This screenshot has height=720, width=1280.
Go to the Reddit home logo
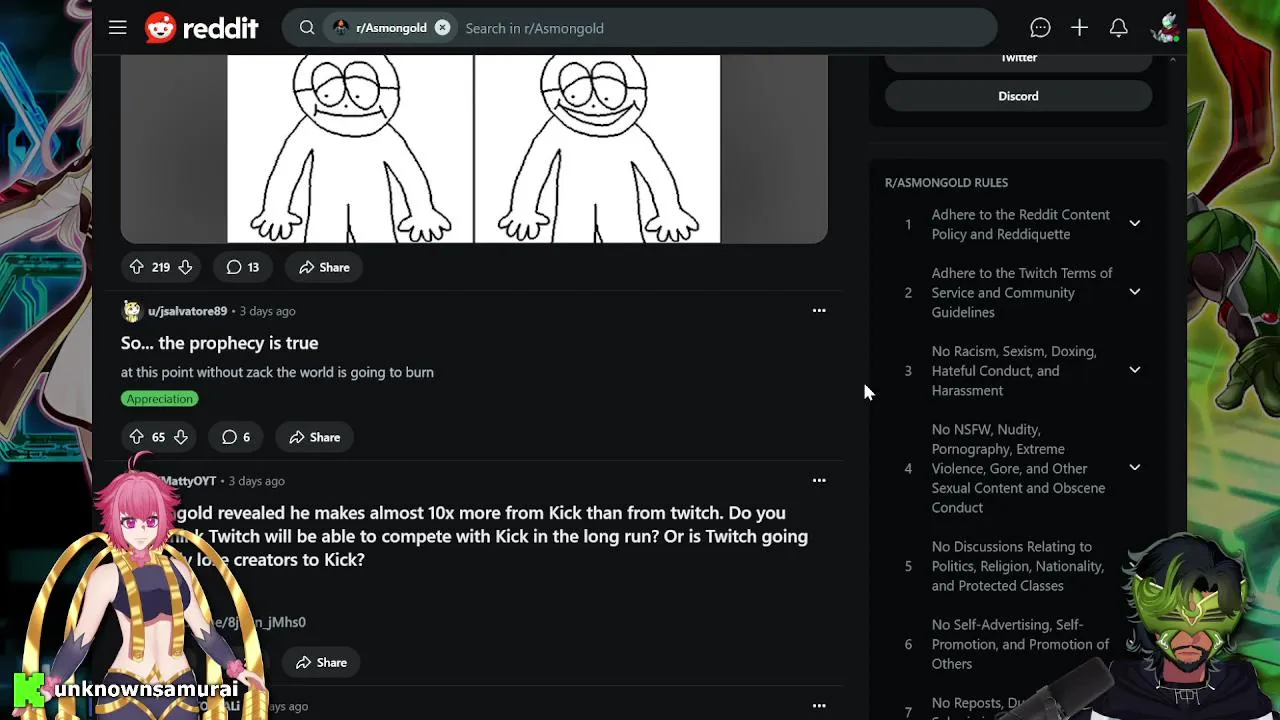pos(202,28)
